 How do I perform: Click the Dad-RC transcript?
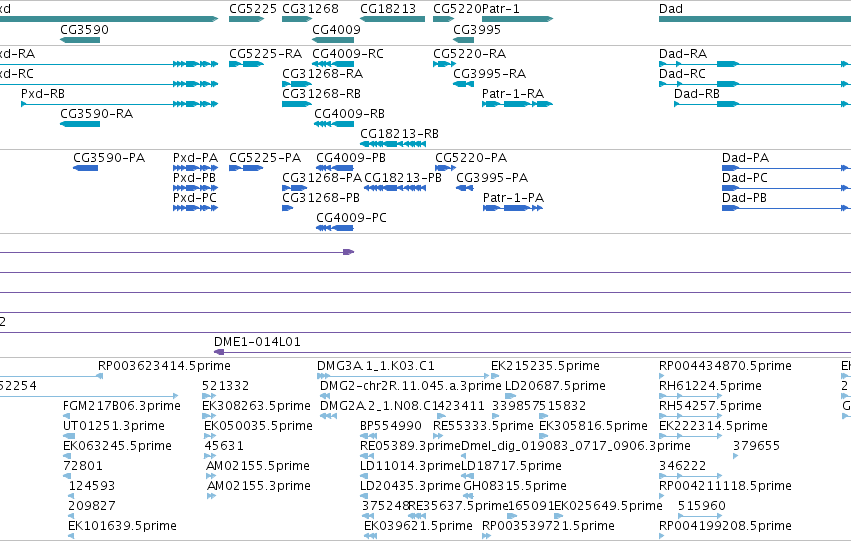pyautogui.click(x=755, y=84)
